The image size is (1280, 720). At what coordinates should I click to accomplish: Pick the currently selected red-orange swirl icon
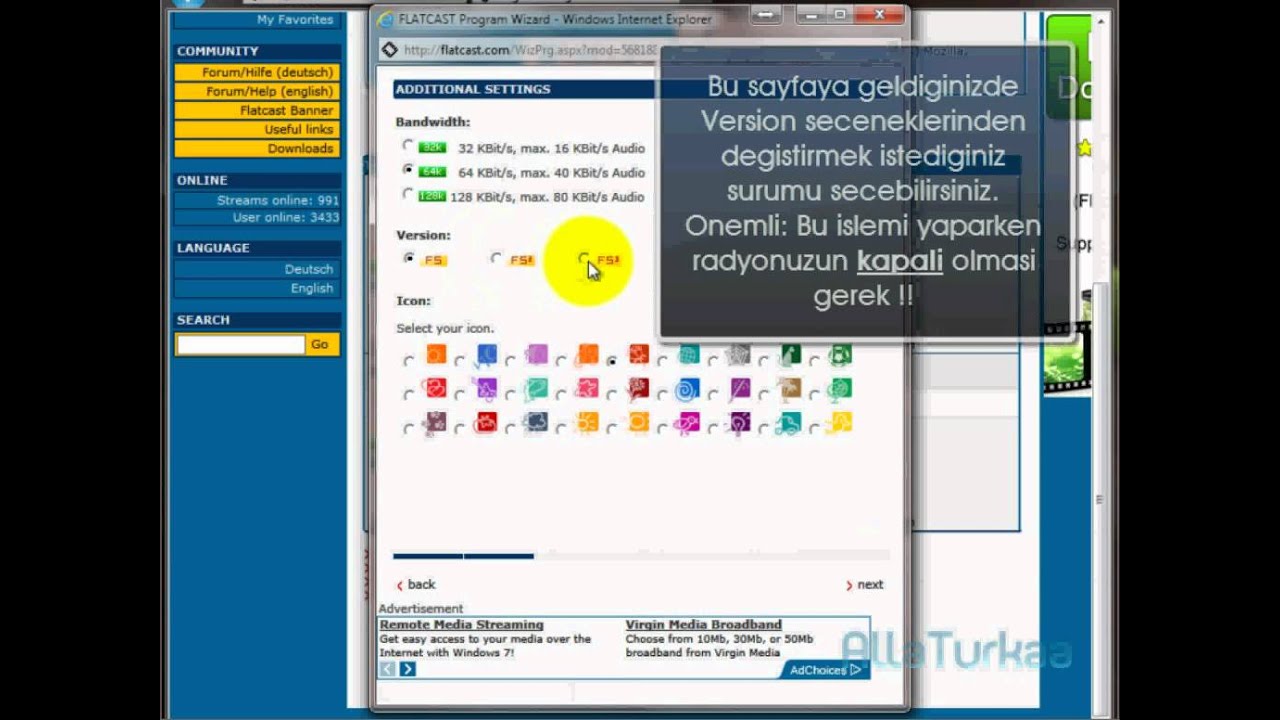(x=638, y=355)
